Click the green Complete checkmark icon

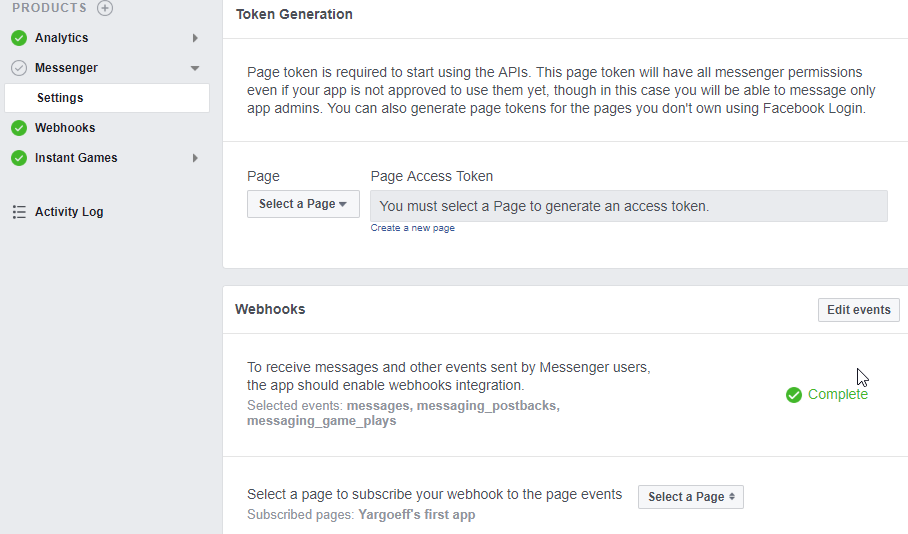[794, 395]
